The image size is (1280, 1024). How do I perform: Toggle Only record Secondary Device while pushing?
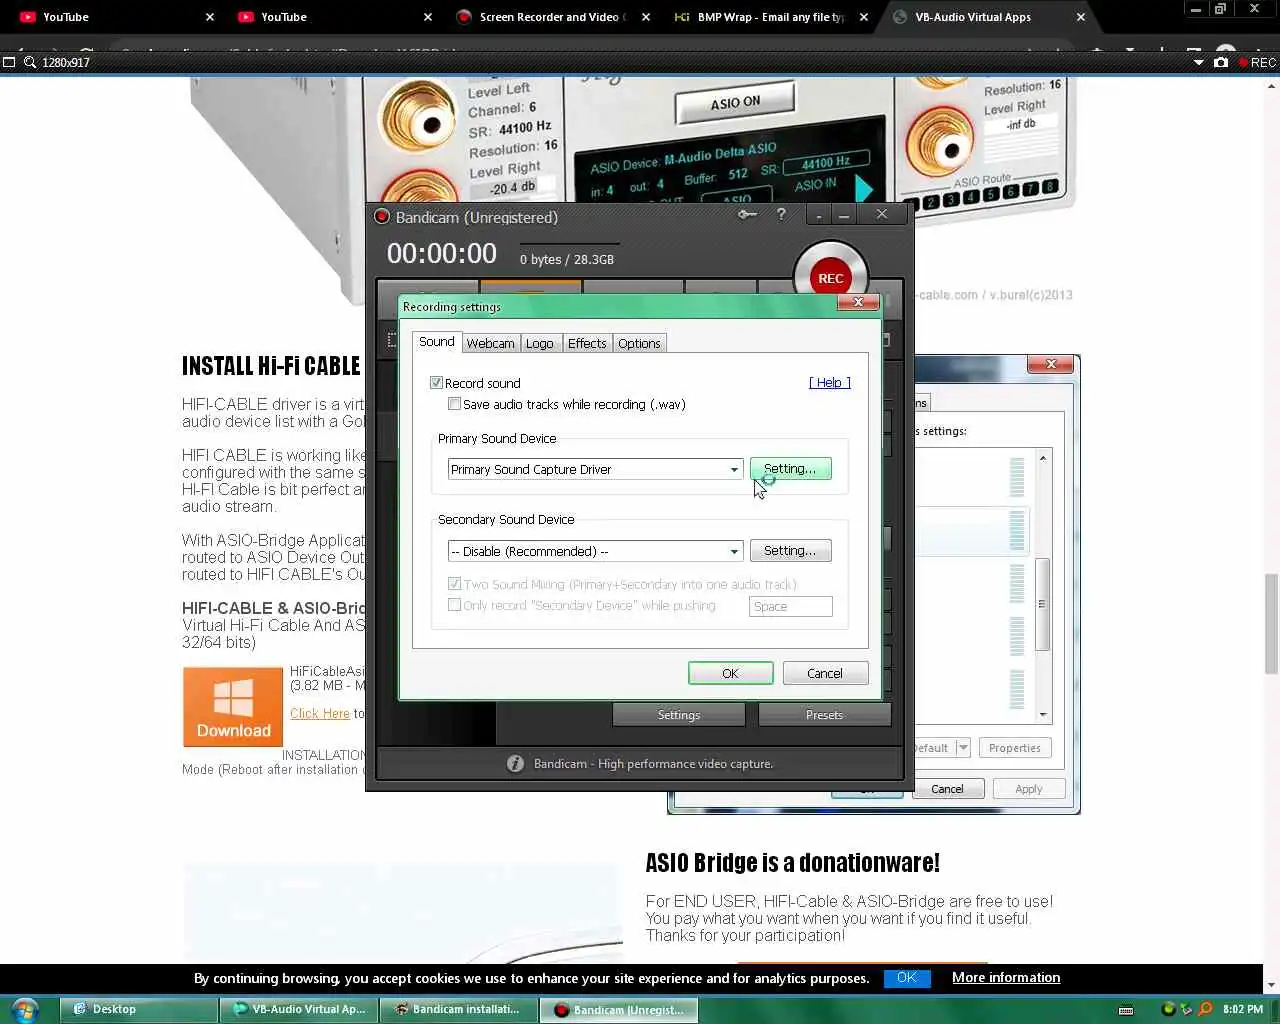(x=454, y=605)
